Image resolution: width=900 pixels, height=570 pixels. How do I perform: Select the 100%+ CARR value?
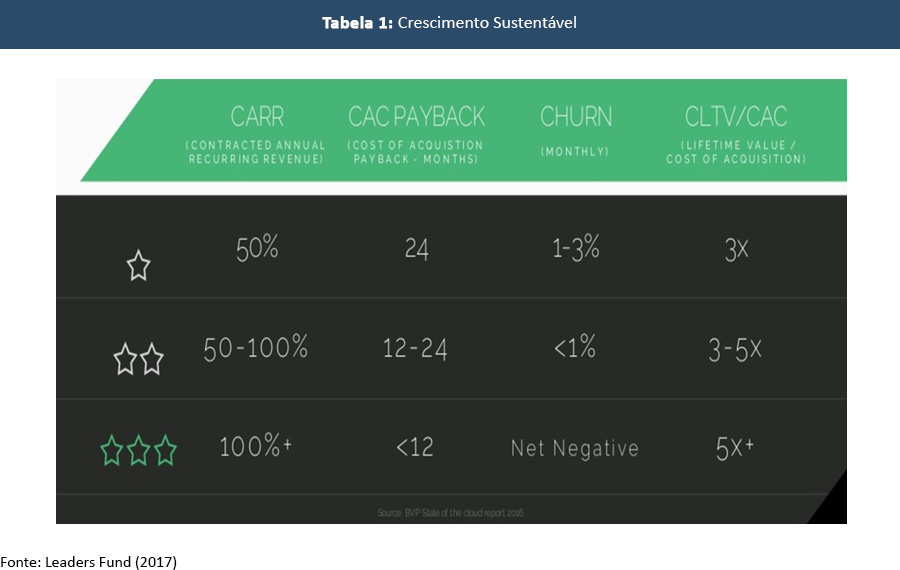(x=256, y=447)
